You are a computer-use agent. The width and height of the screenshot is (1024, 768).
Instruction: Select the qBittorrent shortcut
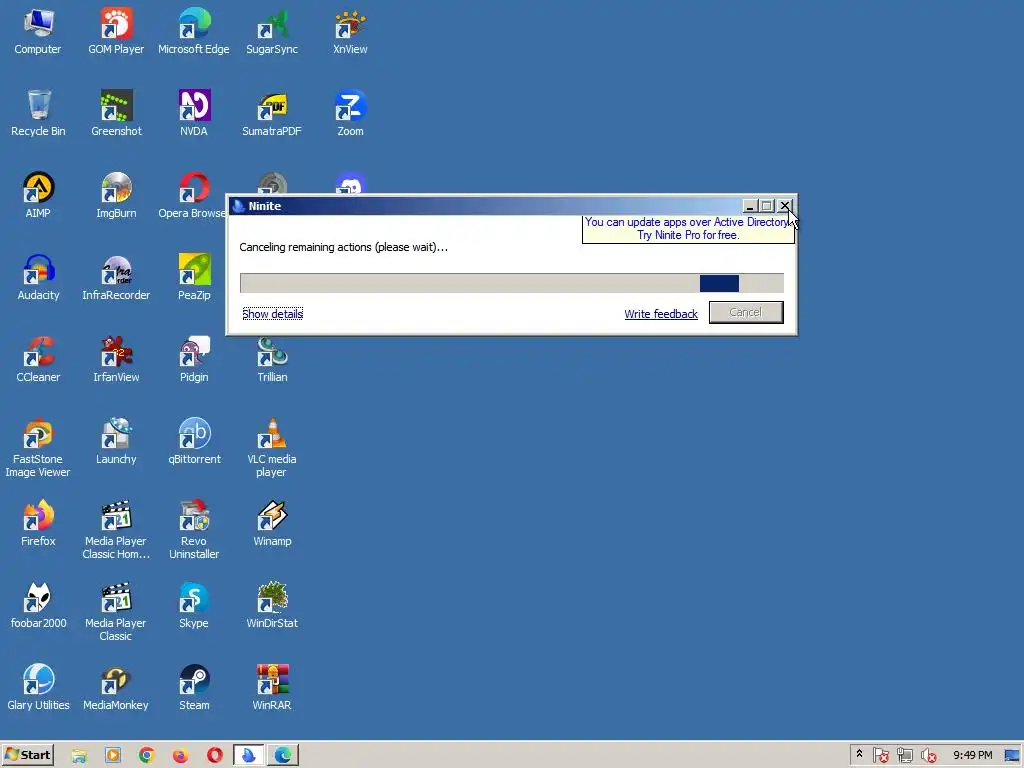194,441
